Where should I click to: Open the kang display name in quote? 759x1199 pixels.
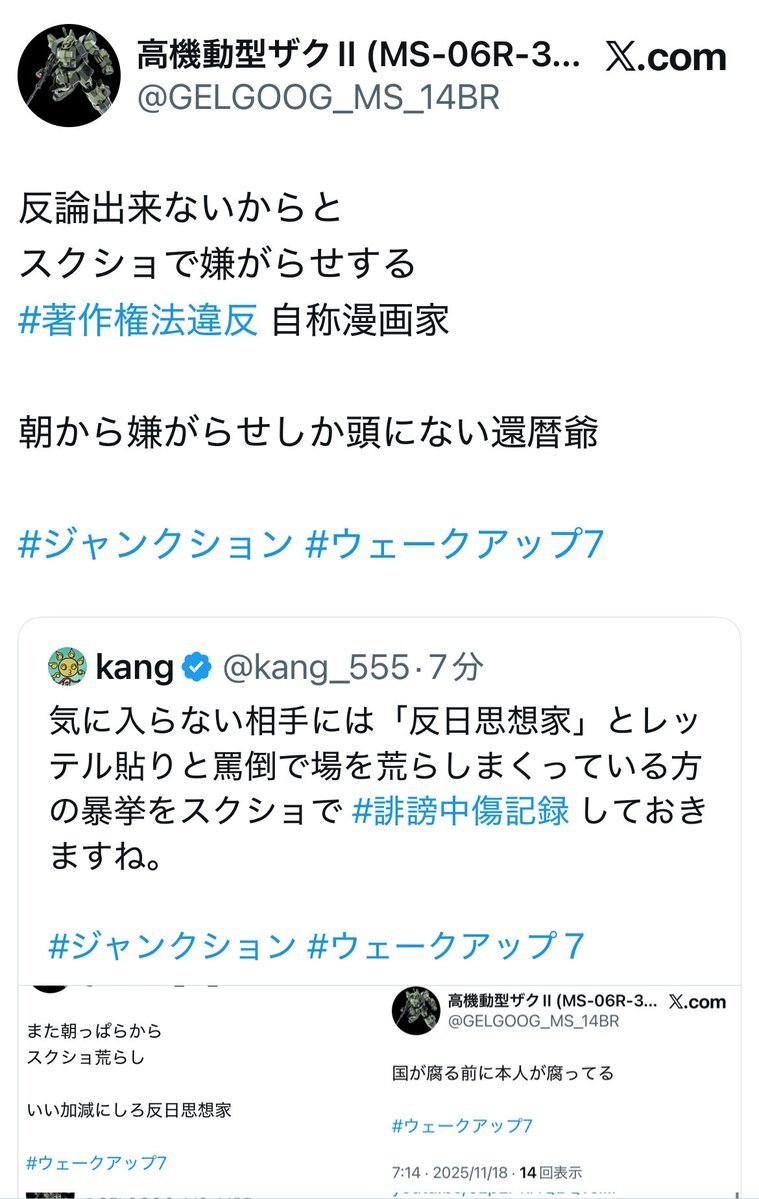click(x=134, y=667)
